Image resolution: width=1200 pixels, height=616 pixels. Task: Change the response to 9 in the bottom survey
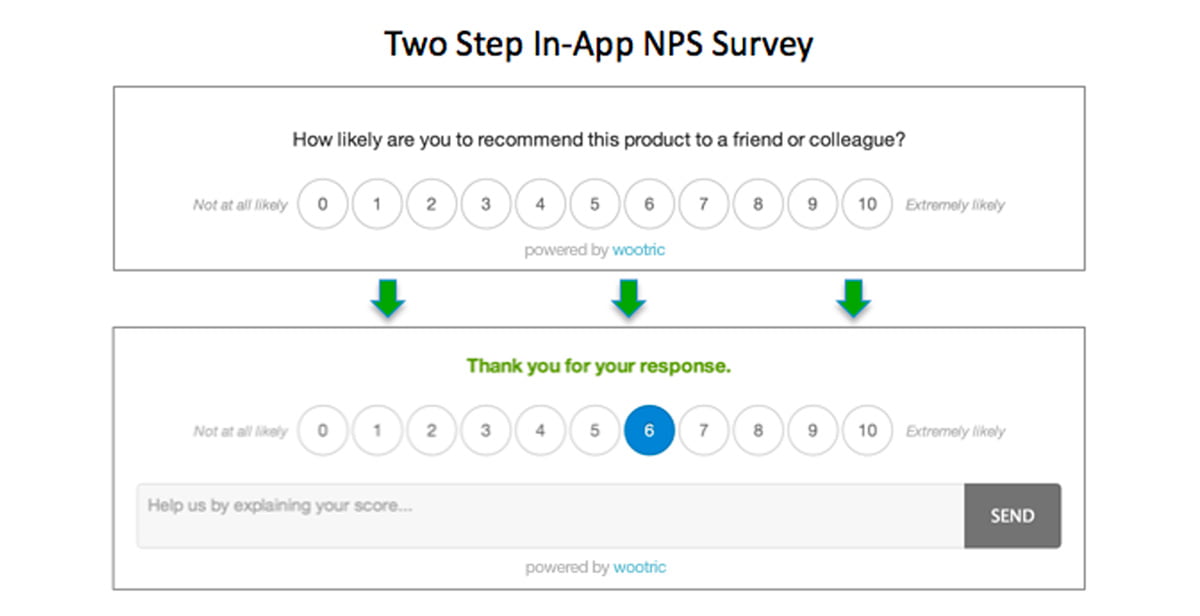click(x=813, y=431)
